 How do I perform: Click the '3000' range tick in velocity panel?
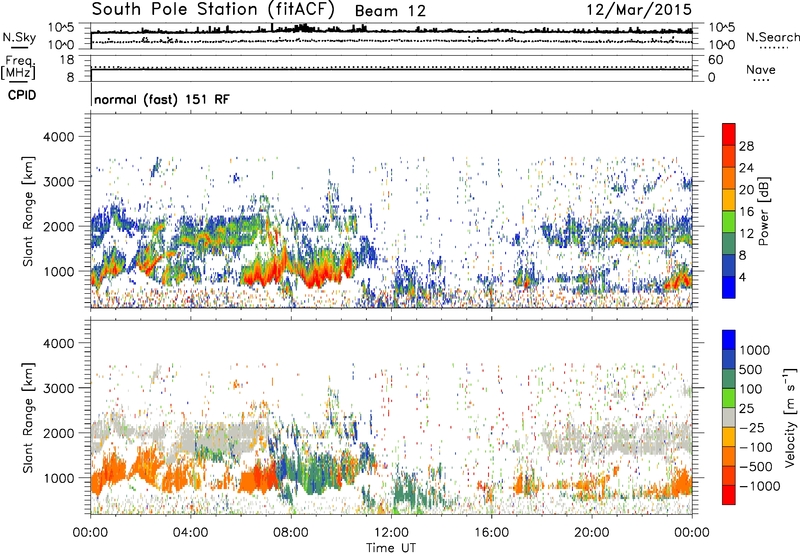point(59,388)
